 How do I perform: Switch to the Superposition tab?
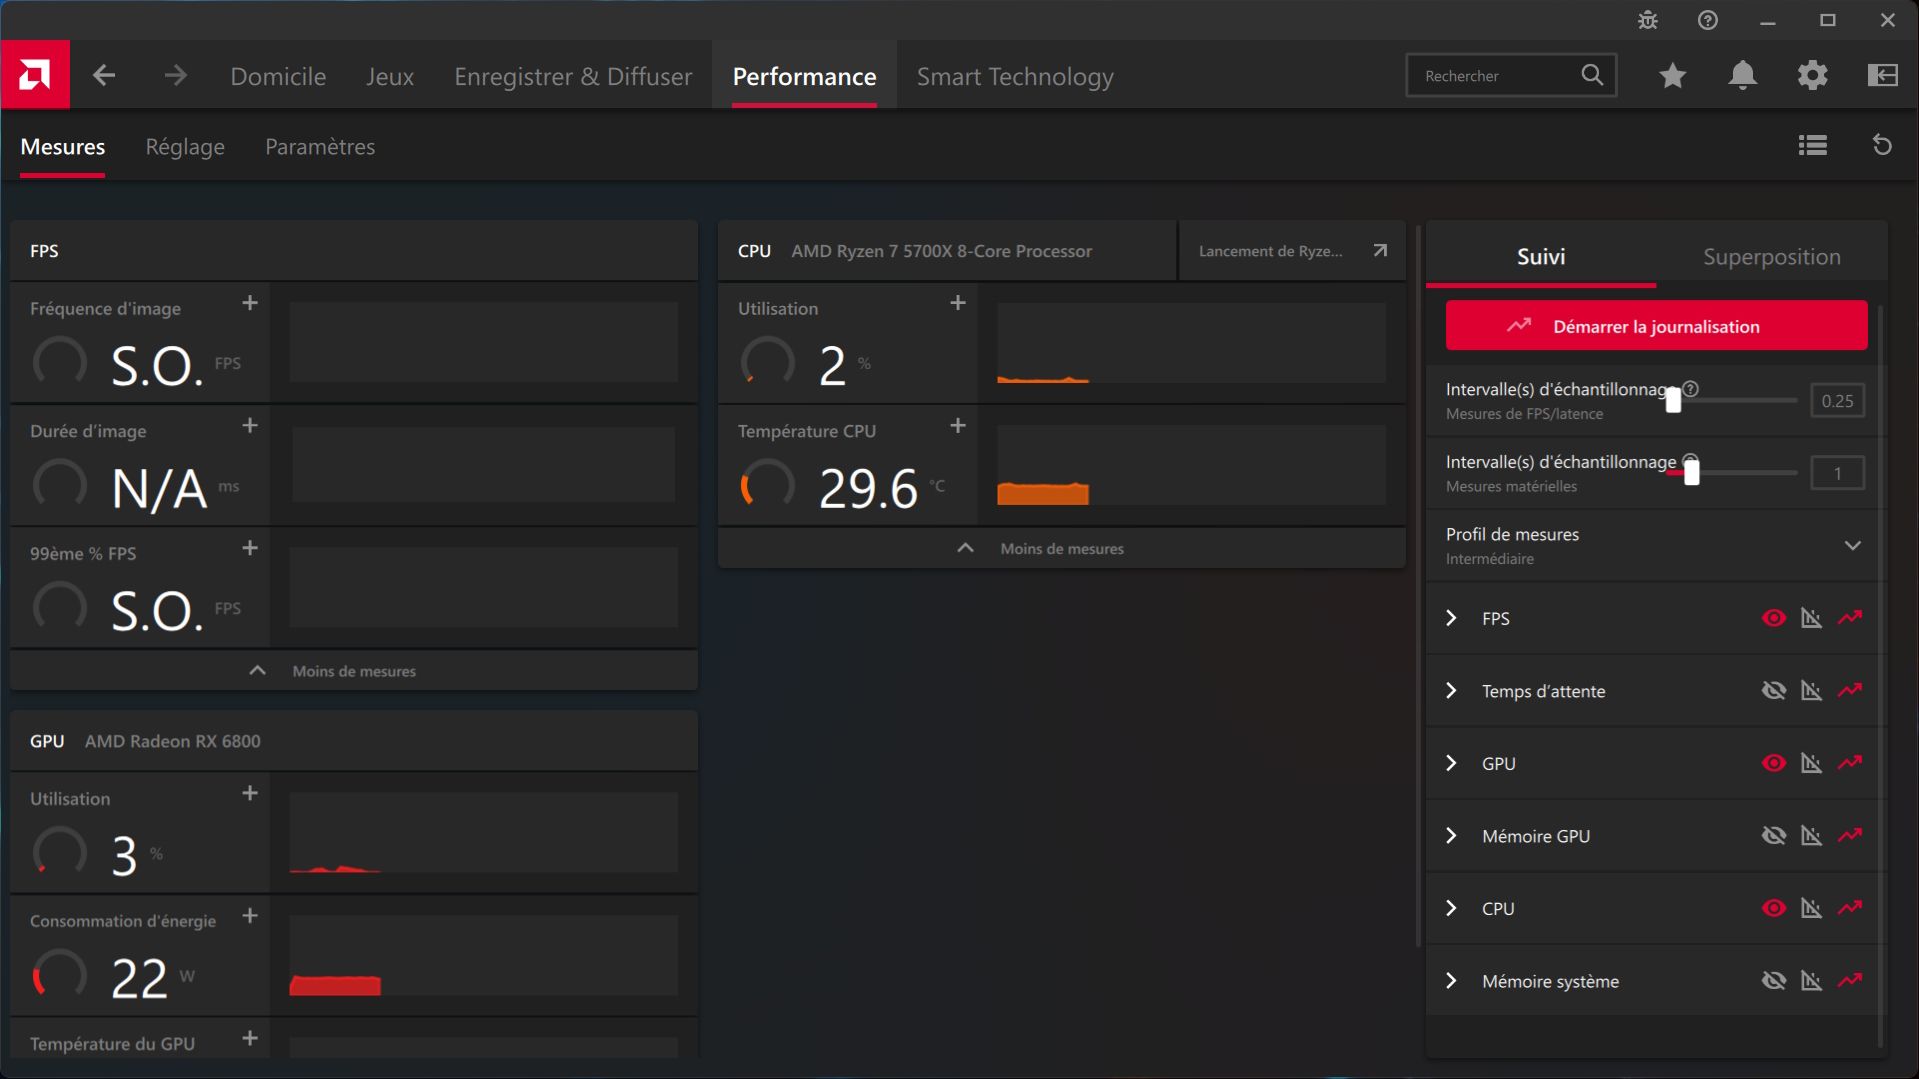point(1771,257)
